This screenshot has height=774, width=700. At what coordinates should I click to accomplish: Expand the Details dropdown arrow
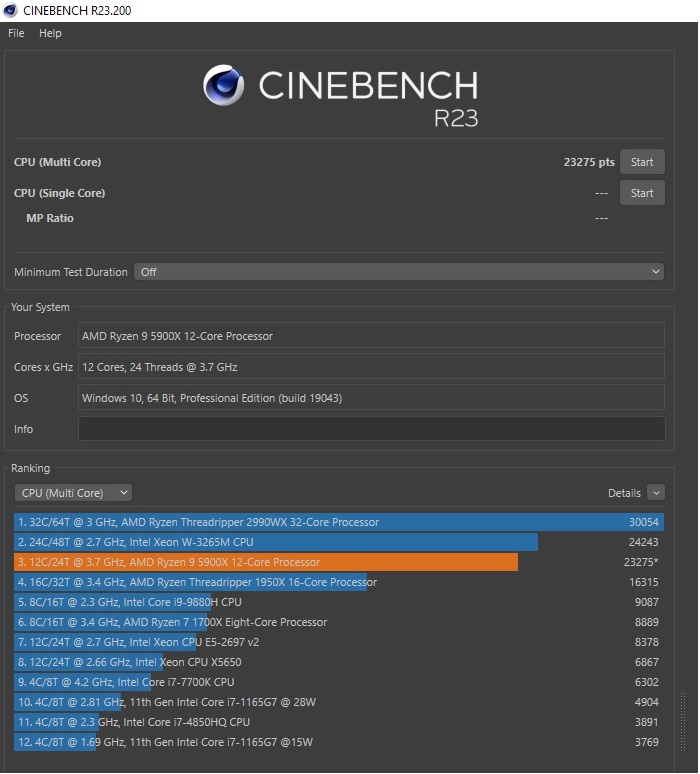pos(656,493)
